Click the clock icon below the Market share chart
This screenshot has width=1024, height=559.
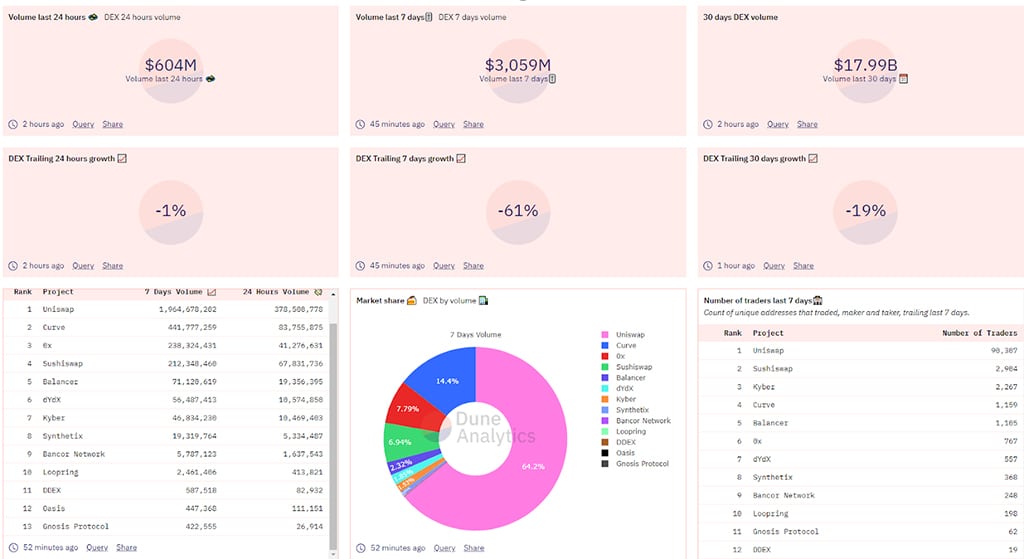(361, 548)
